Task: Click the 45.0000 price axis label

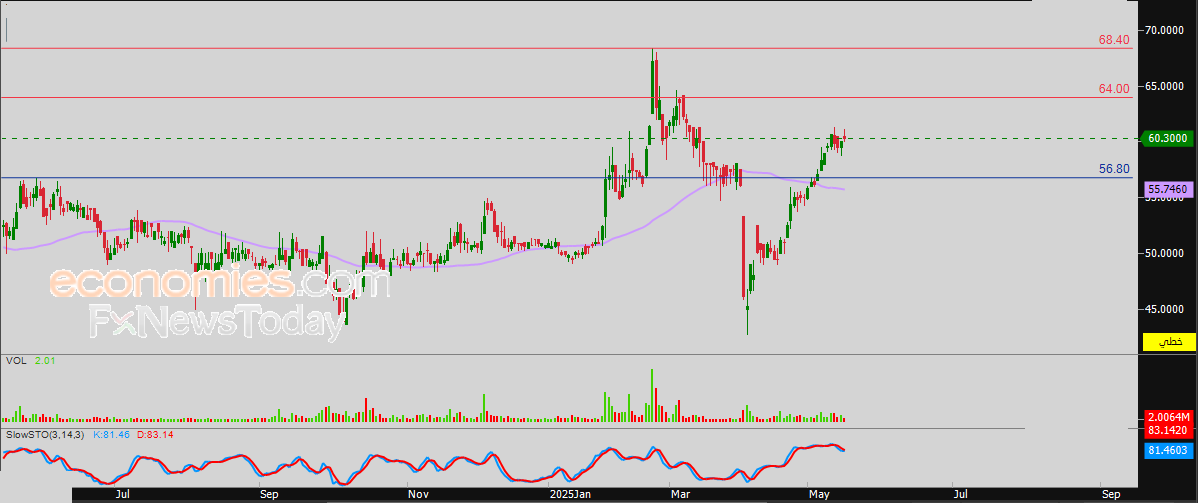Action: click(1165, 309)
